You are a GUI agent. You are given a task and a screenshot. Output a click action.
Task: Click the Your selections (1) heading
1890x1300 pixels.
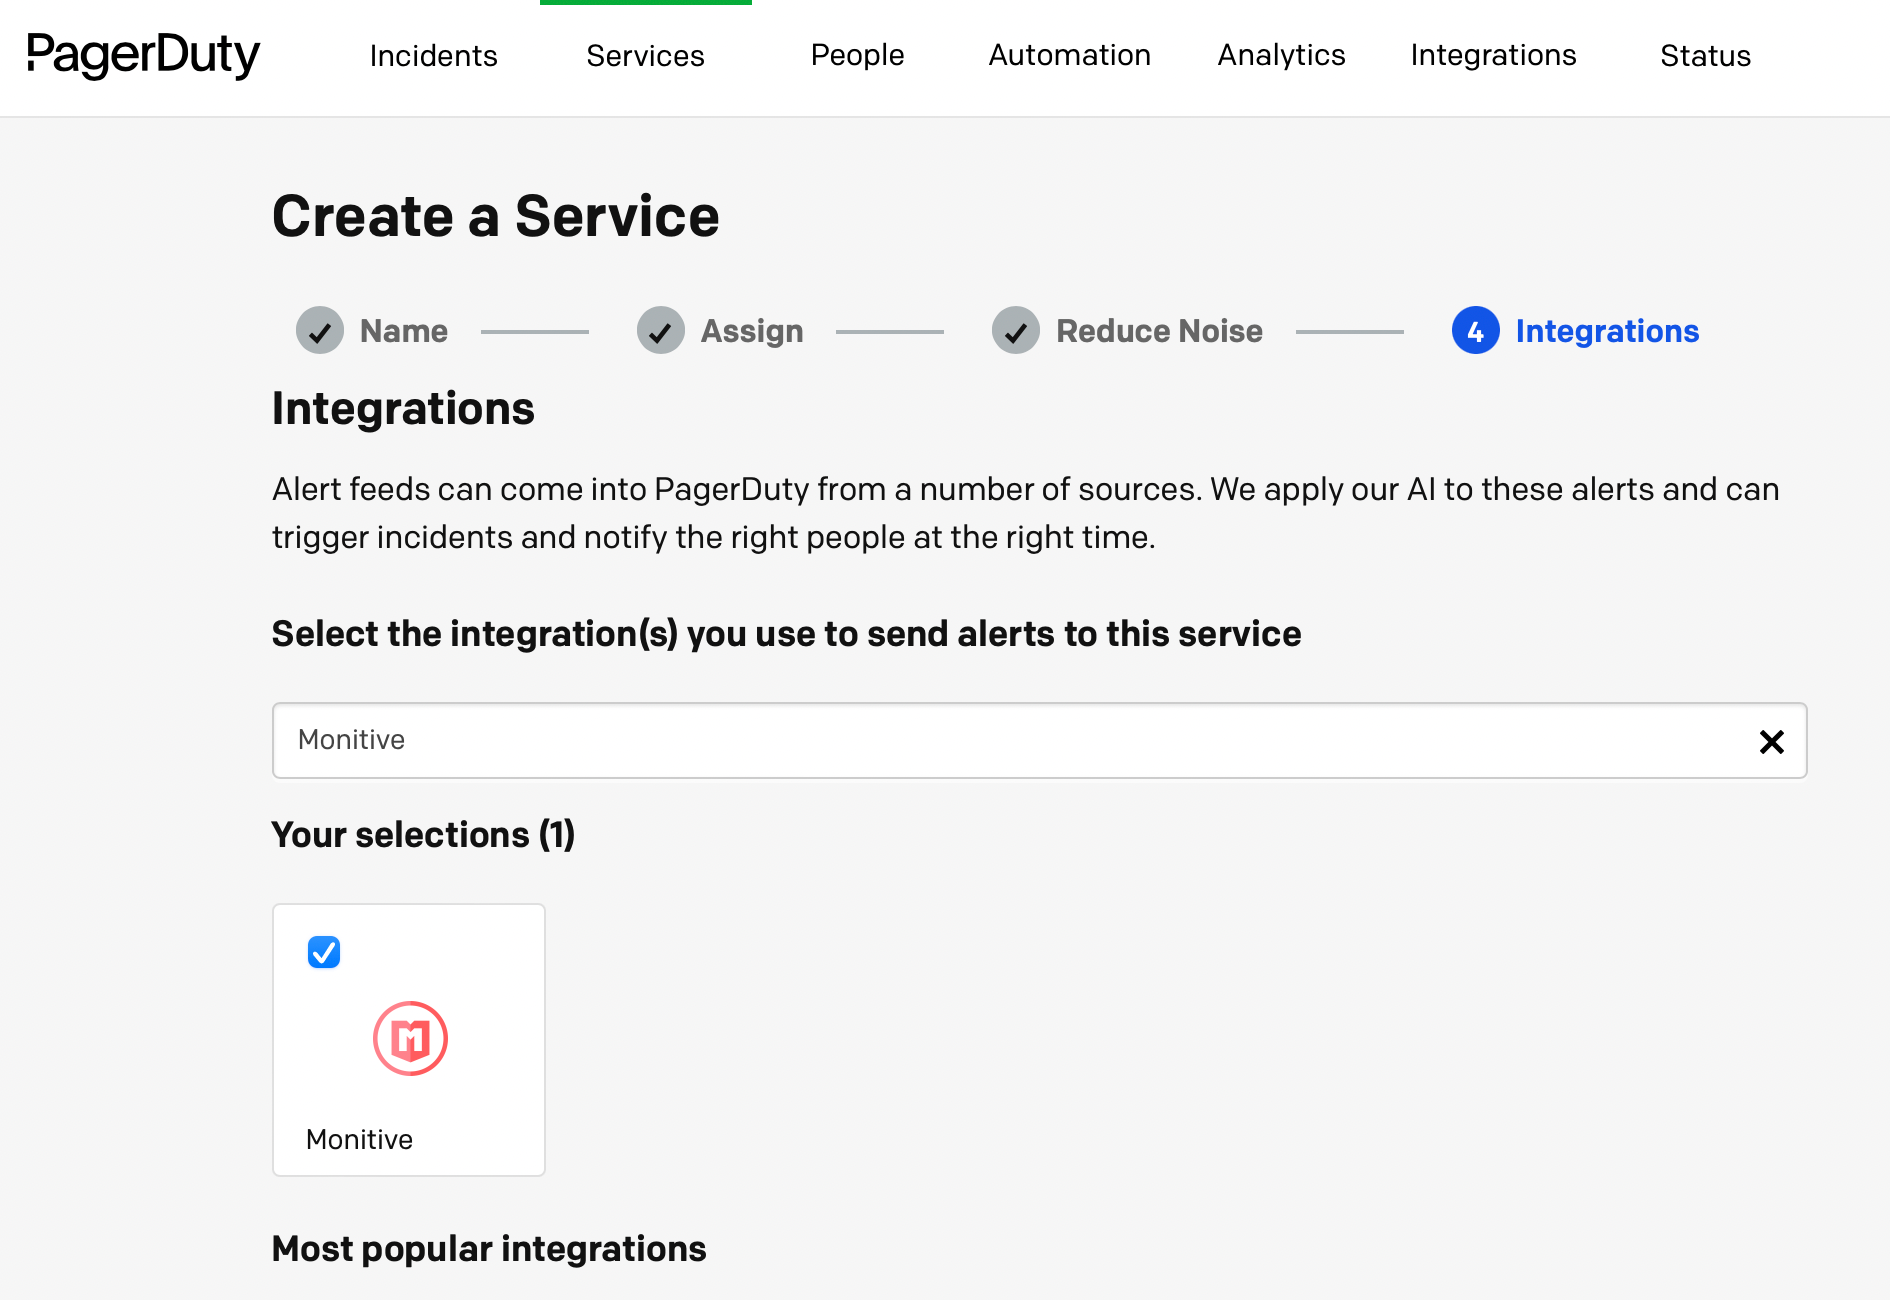423,835
